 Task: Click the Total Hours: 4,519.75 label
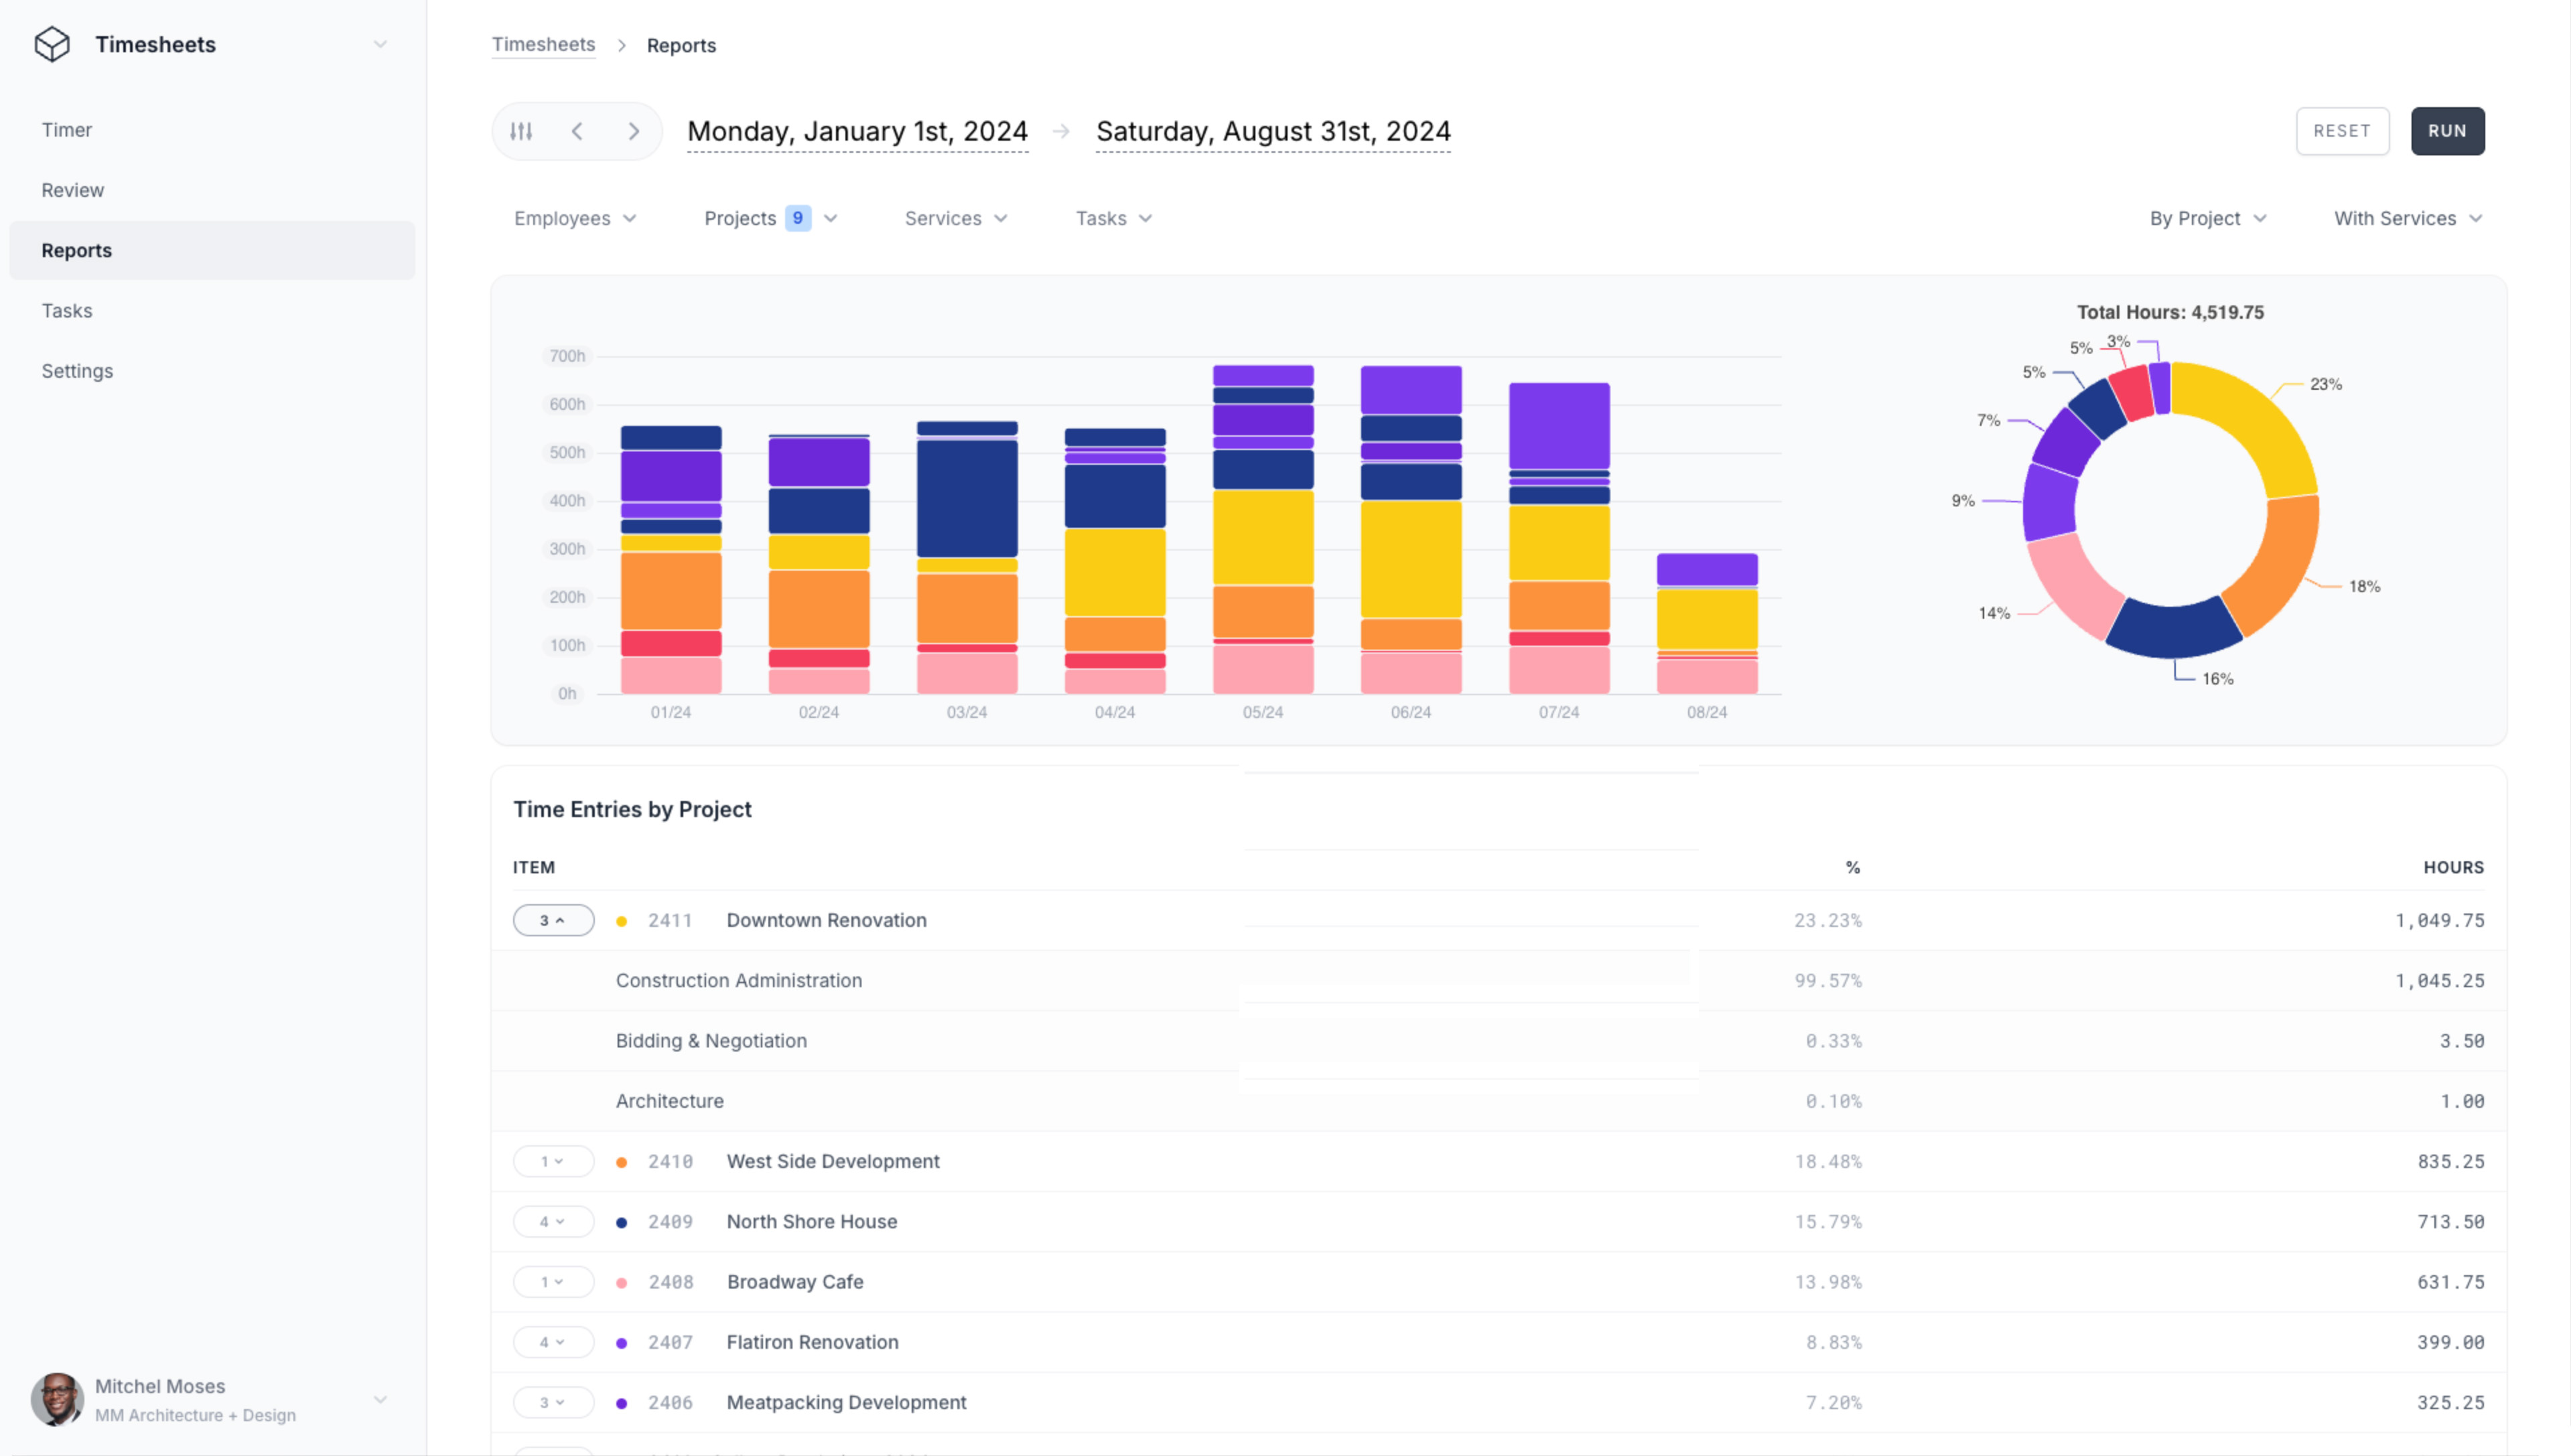pos(2170,312)
